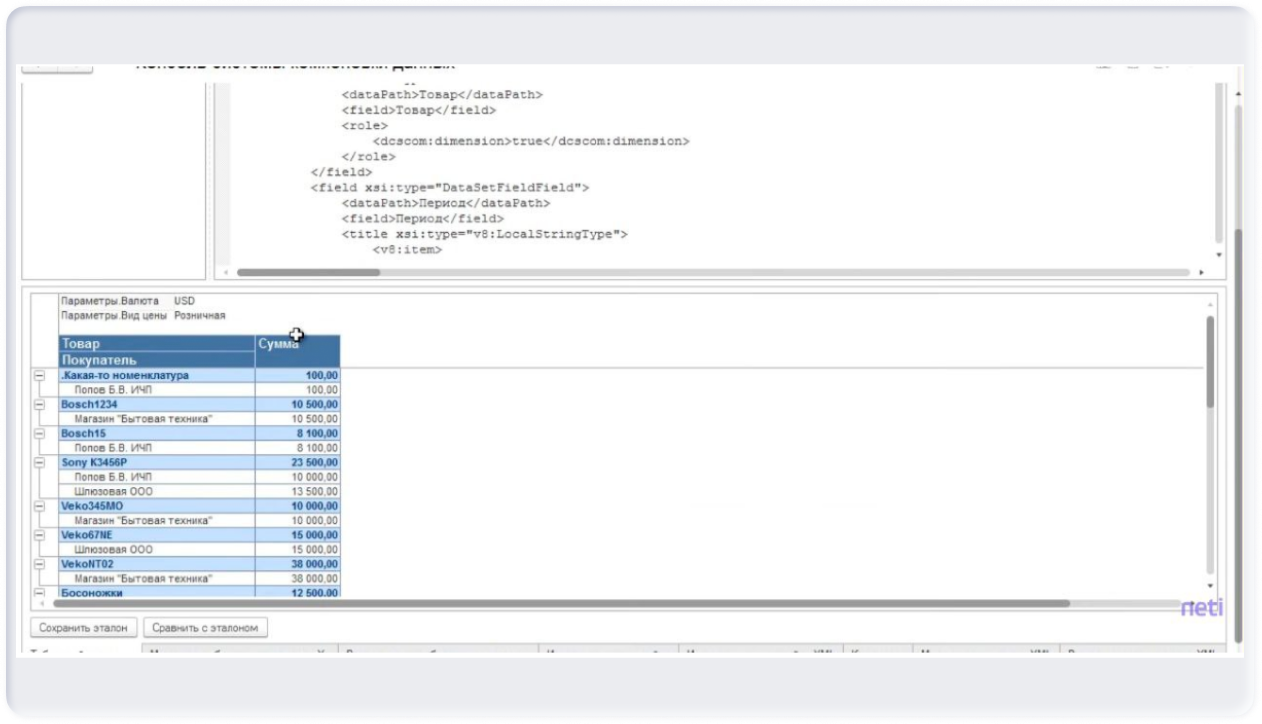Click the 'Сохранить эталон' button
Screen dimensions: 1262x724
(84, 628)
